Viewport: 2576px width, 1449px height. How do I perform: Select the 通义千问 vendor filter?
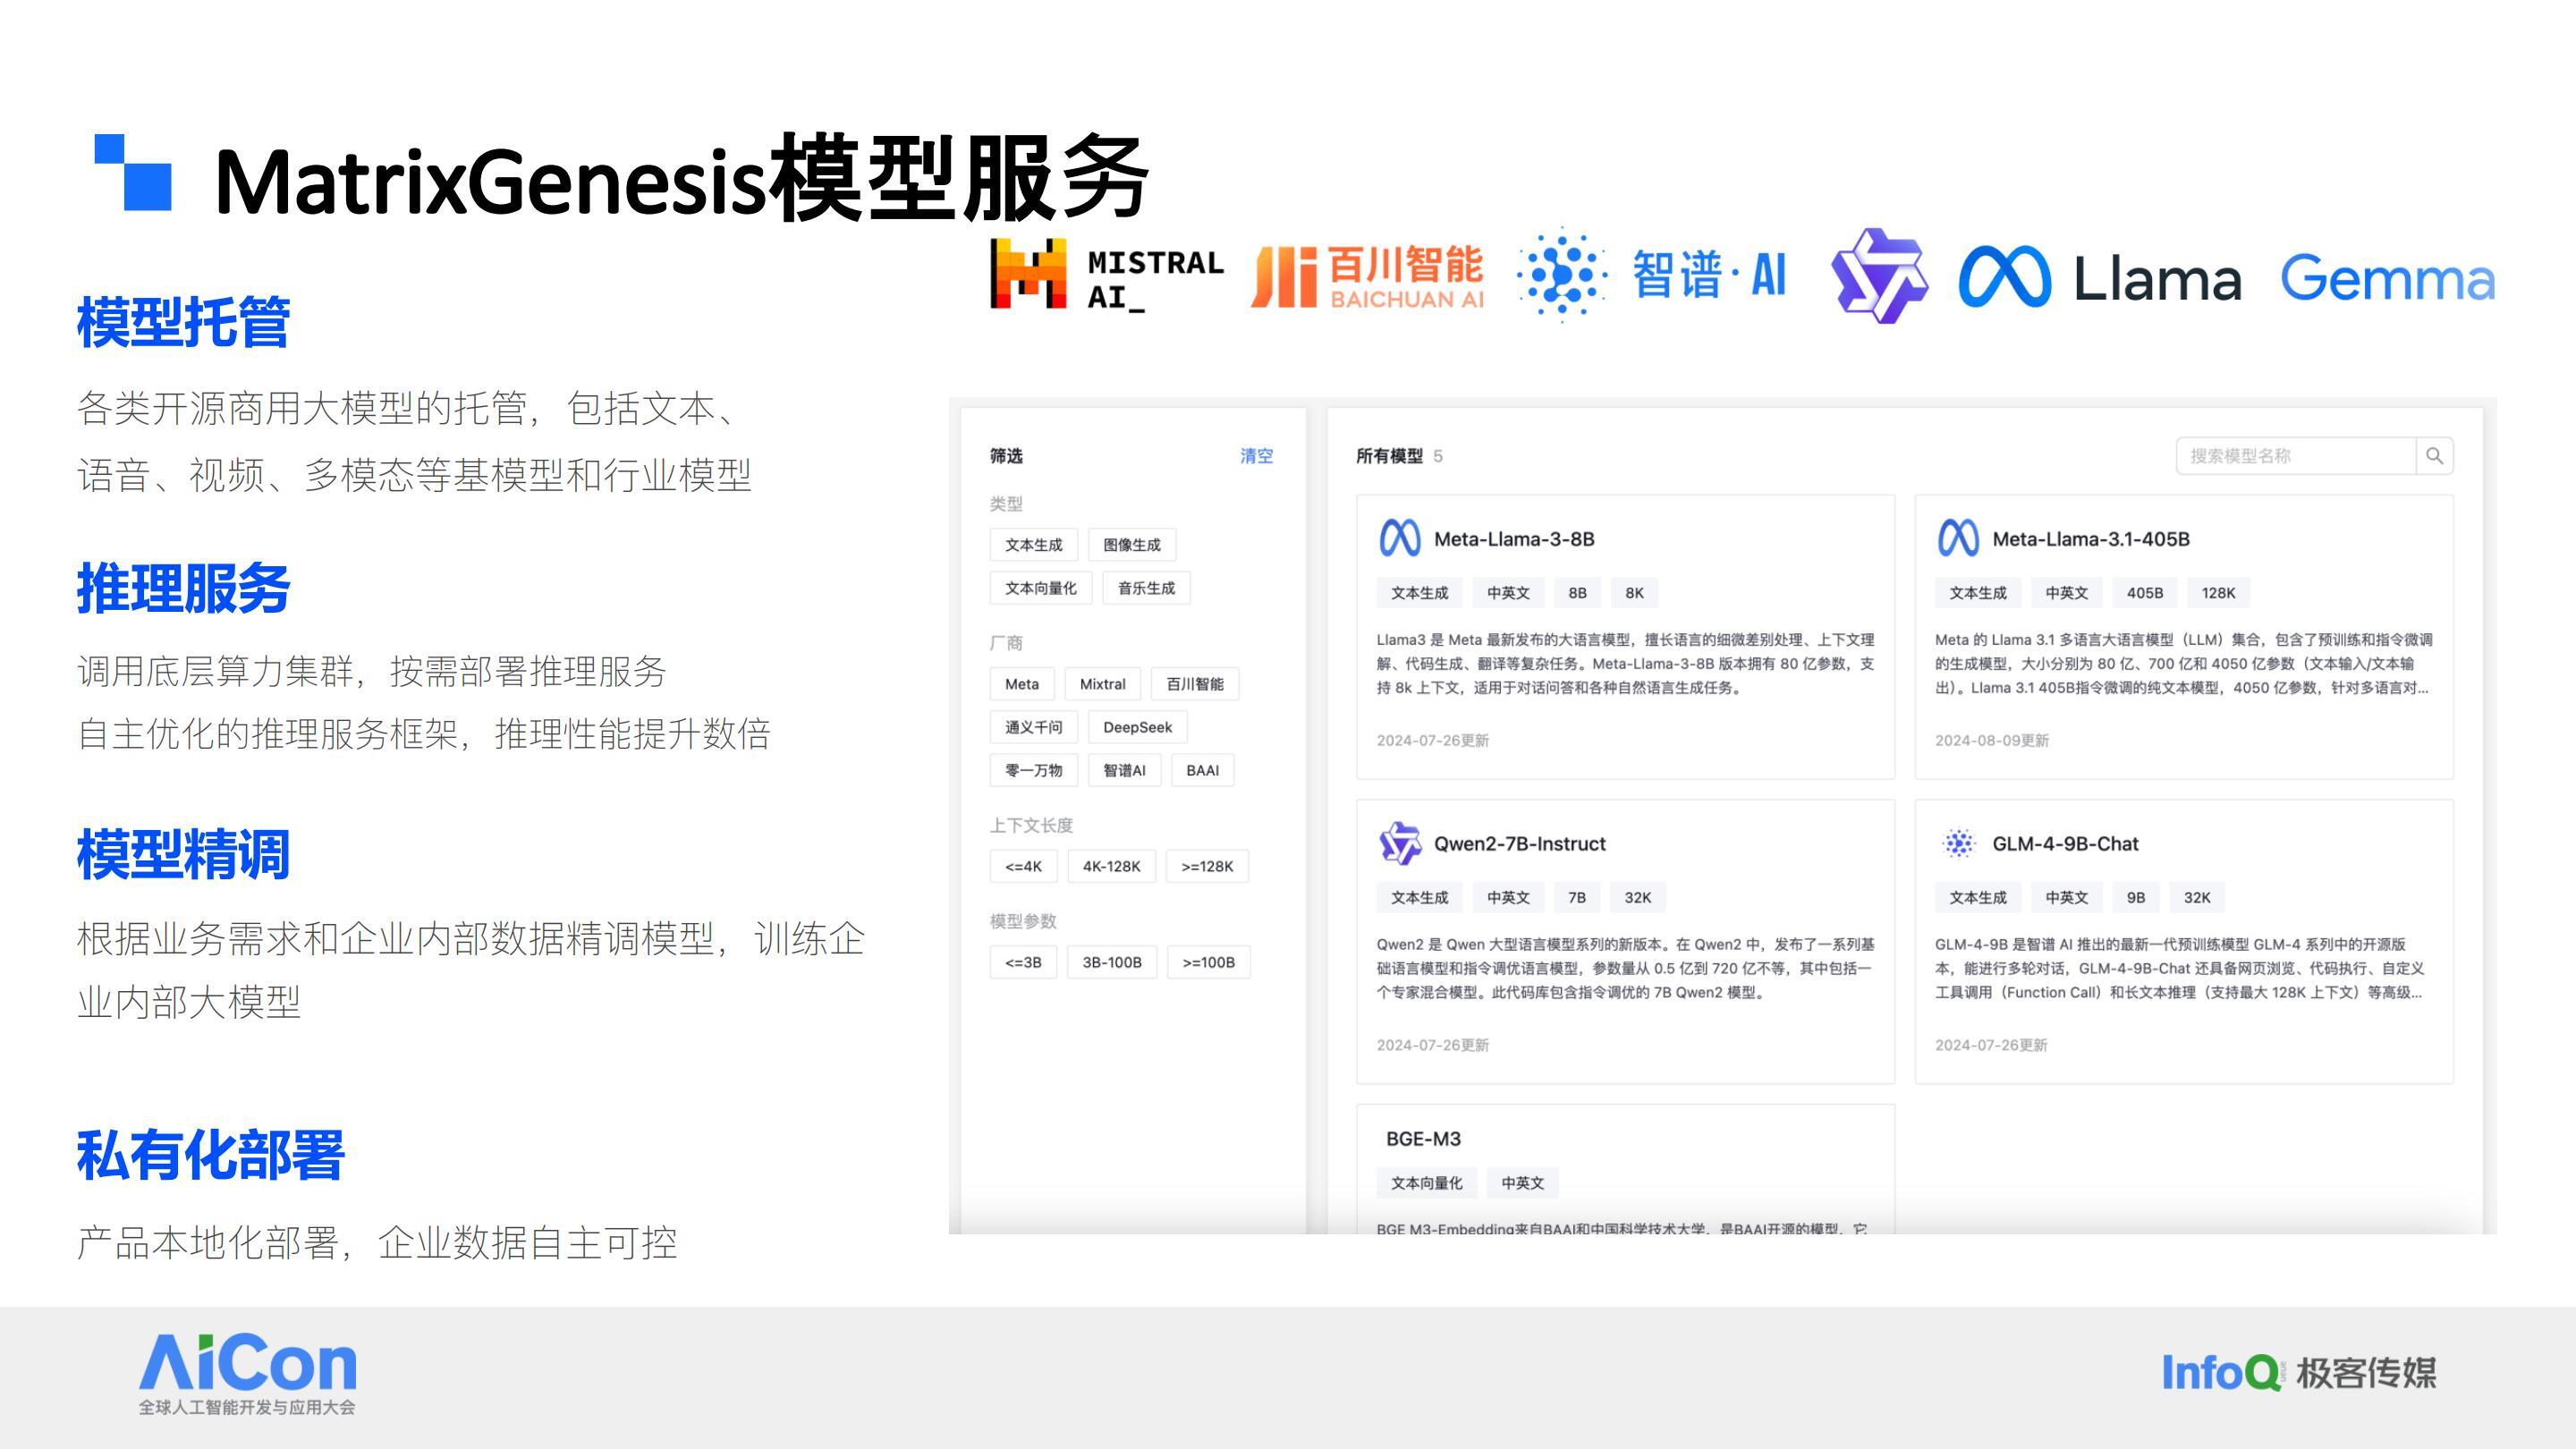tap(1033, 727)
